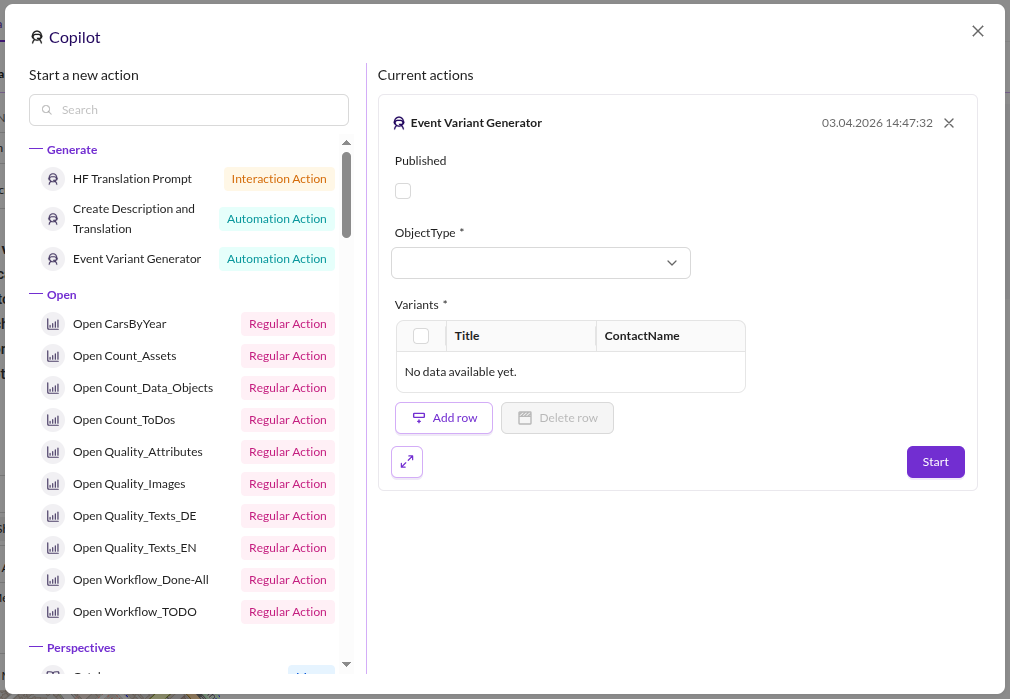The width and height of the screenshot is (1010, 699).
Task: Click the action list scrollbar thumb
Action: click(x=347, y=195)
